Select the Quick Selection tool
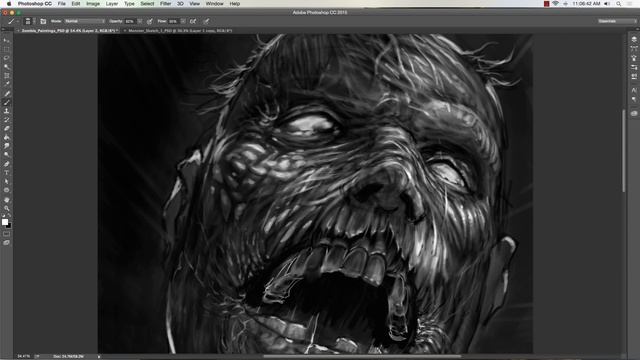Image resolution: width=640 pixels, height=360 pixels. (7, 67)
